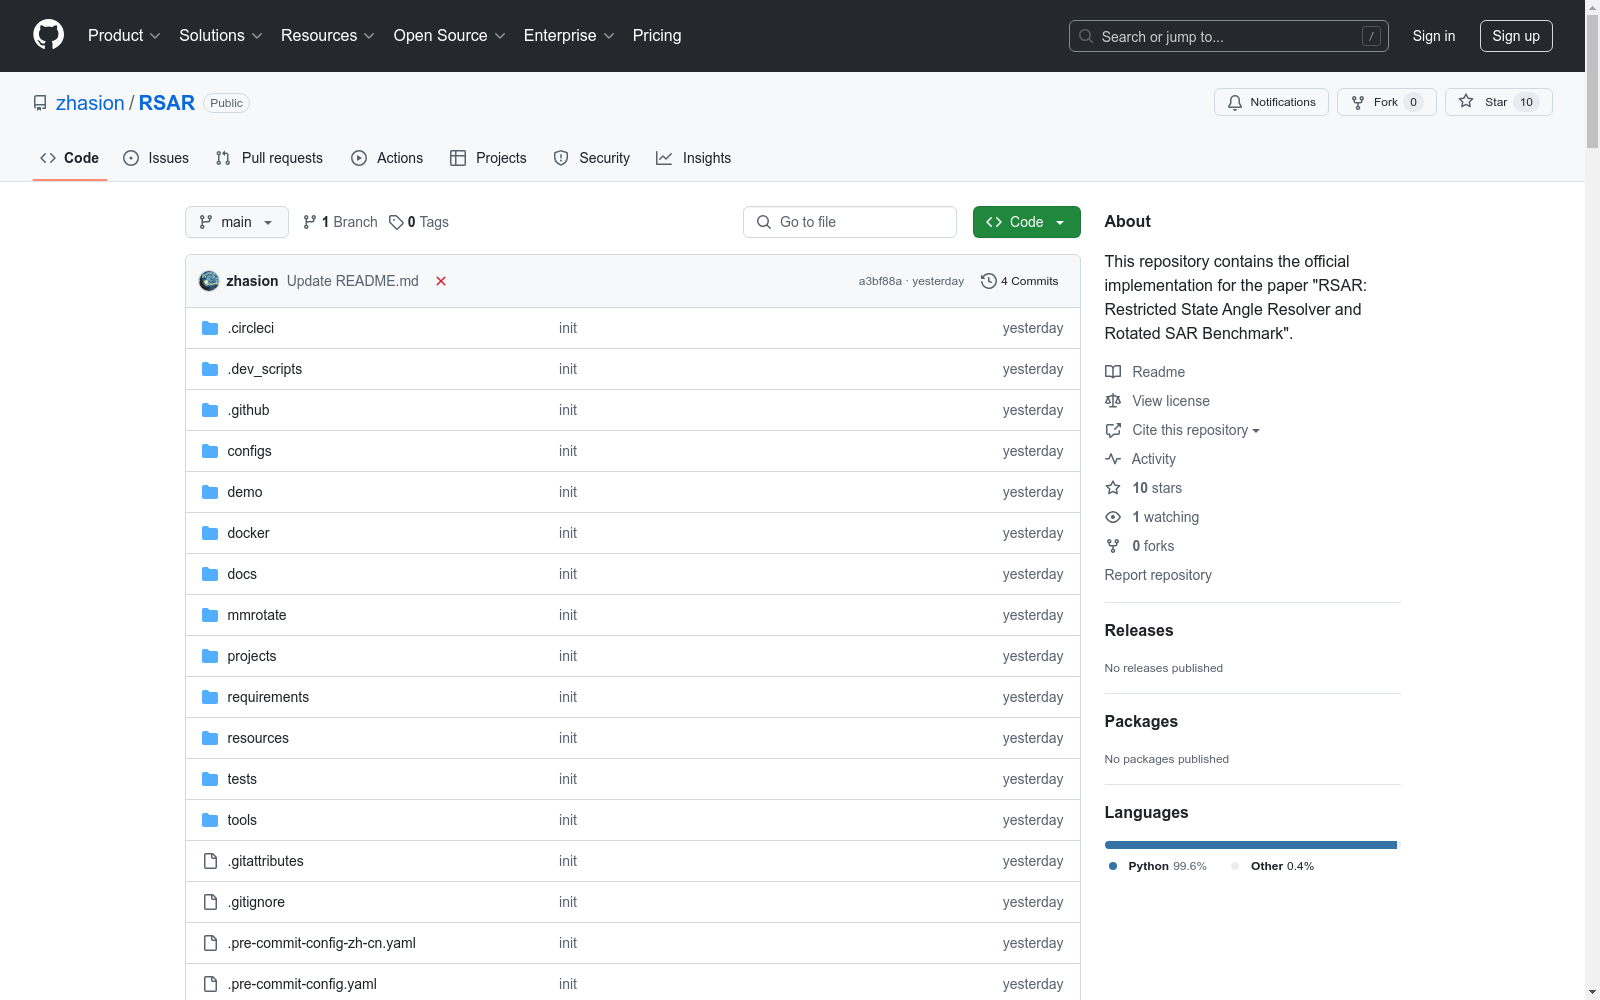This screenshot has width=1600, height=1000.
Task: Select the Code tab
Action: [70, 158]
